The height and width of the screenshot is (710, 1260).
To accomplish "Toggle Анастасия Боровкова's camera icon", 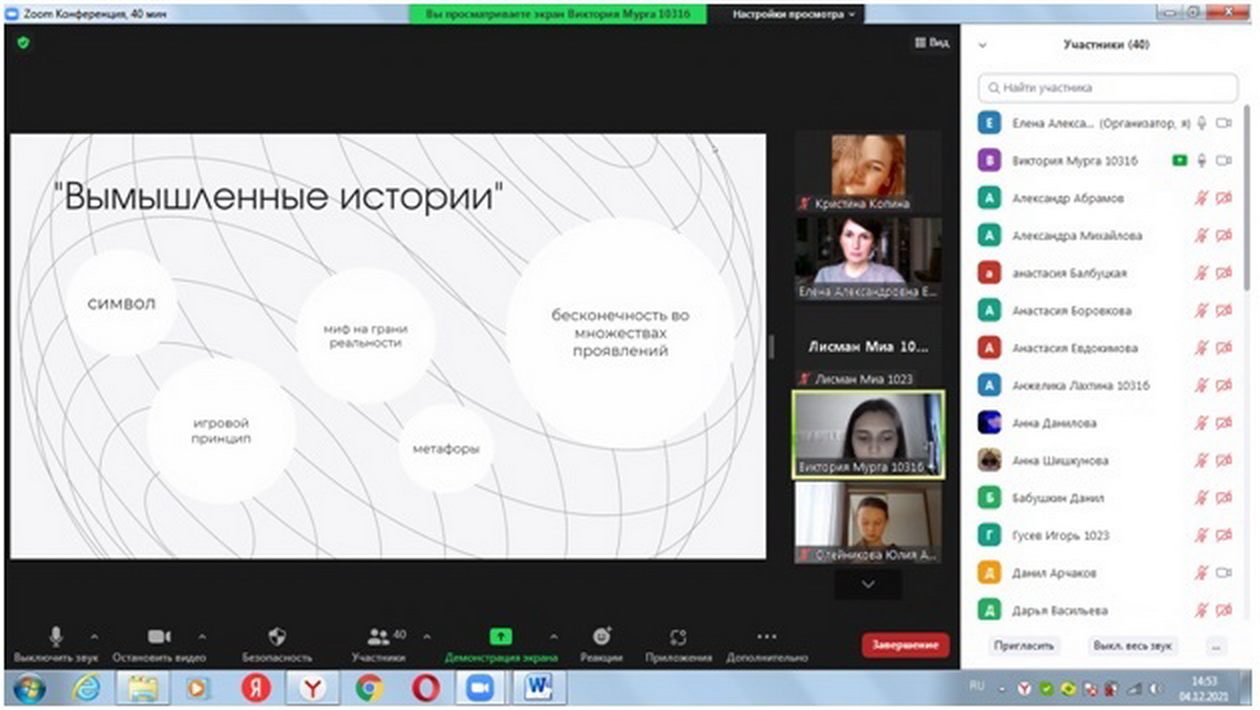I will pyautogui.click(x=1224, y=311).
